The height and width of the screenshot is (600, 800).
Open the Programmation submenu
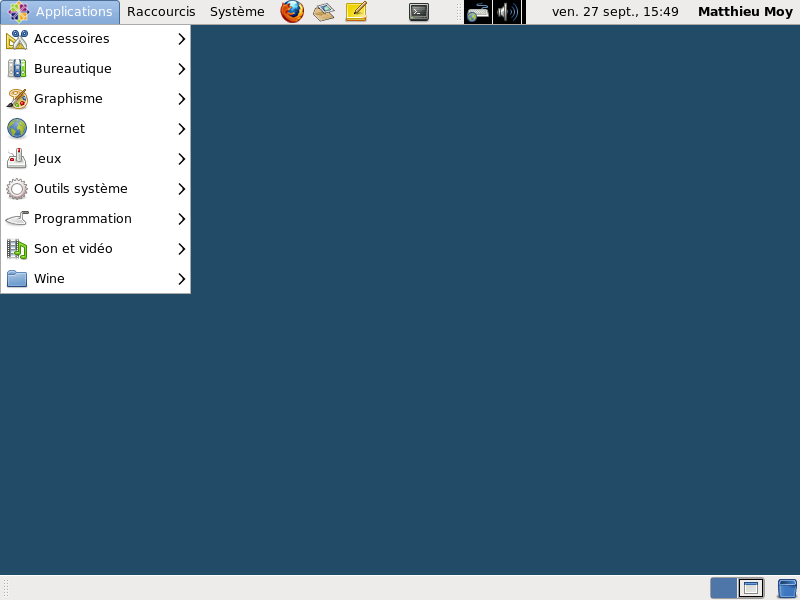pos(95,219)
